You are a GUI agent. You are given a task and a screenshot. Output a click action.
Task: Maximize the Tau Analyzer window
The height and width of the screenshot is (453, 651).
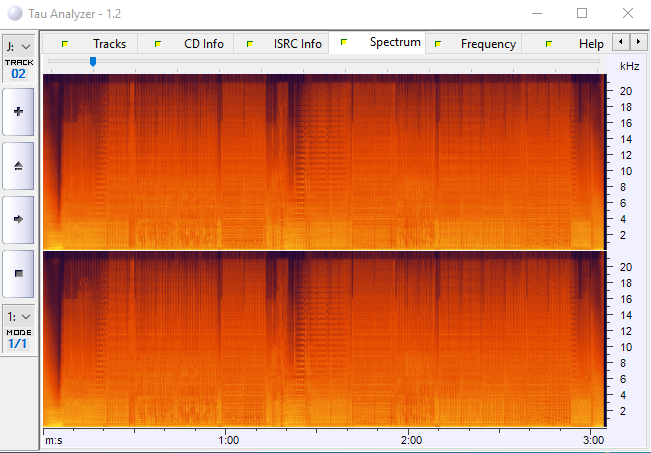tap(582, 14)
